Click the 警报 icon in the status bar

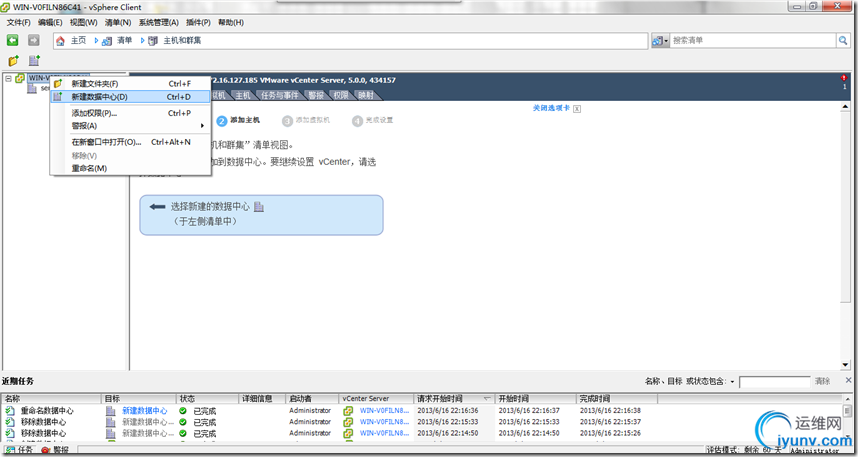pyautogui.click(x=45, y=450)
